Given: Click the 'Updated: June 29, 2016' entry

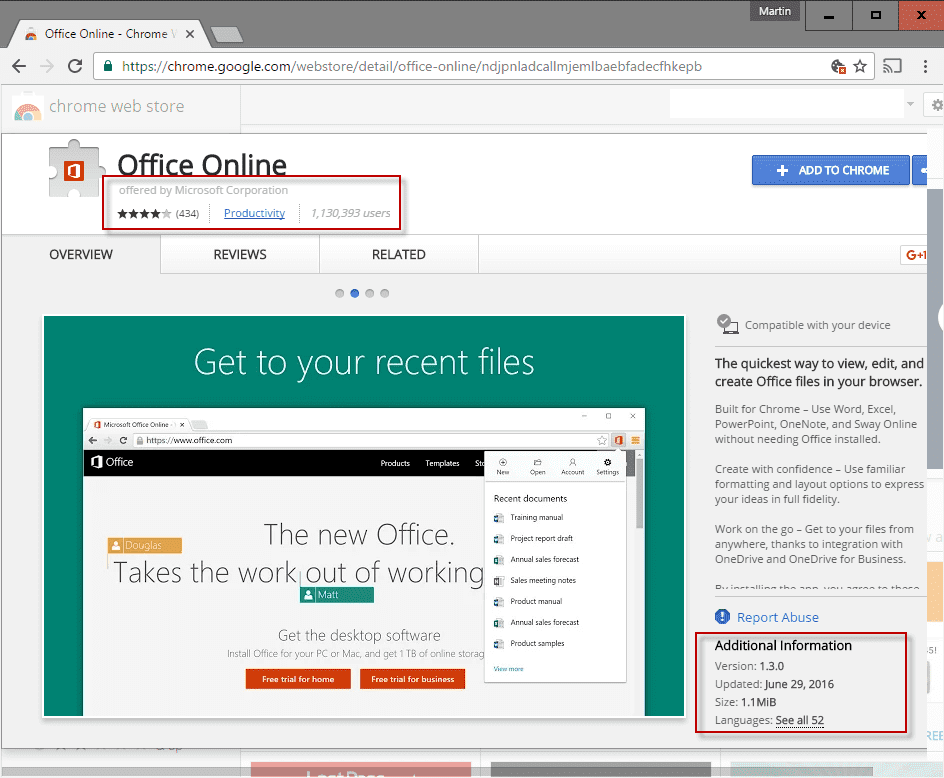Looking at the screenshot, I should pyautogui.click(x=774, y=684).
